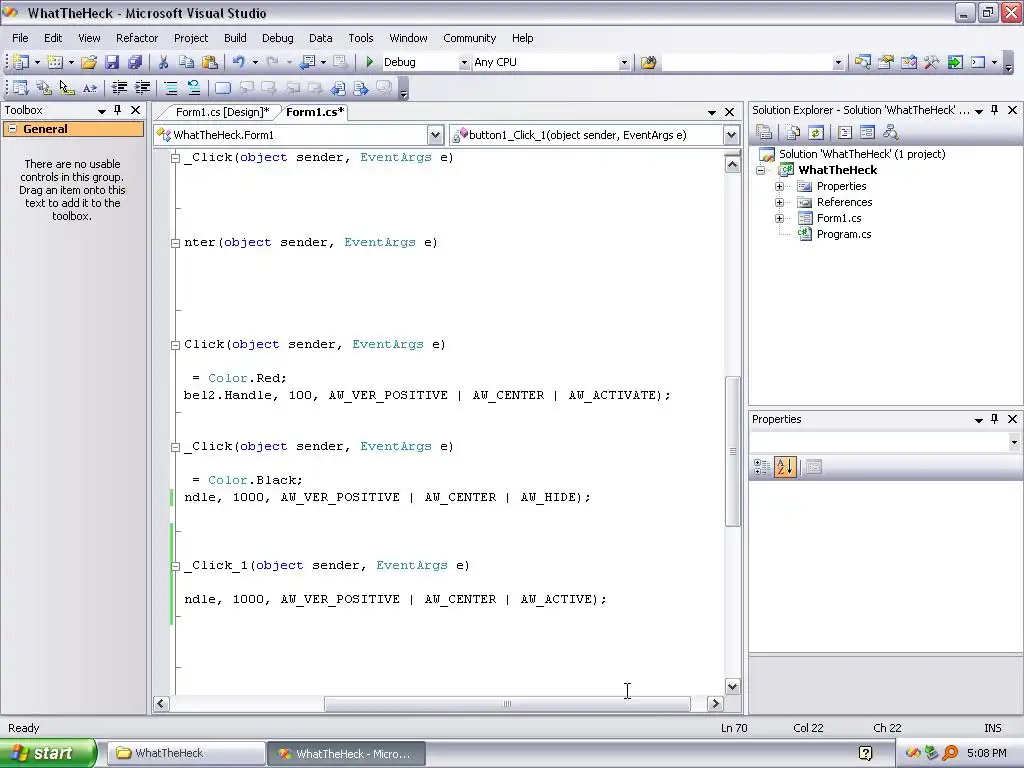
Task: Switch to the Form1.cs [Design] tab
Action: click(222, 112)
